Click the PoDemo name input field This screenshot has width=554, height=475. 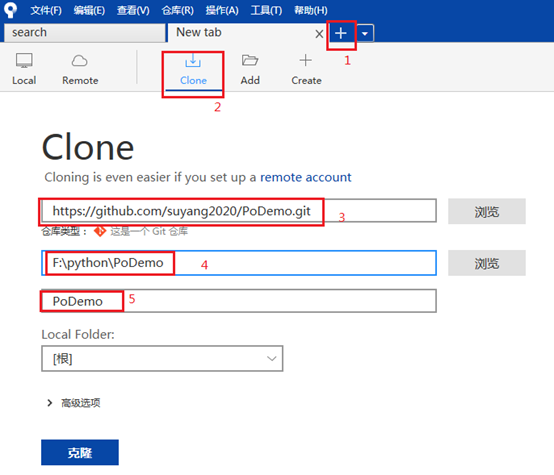(x=239, y=301)
